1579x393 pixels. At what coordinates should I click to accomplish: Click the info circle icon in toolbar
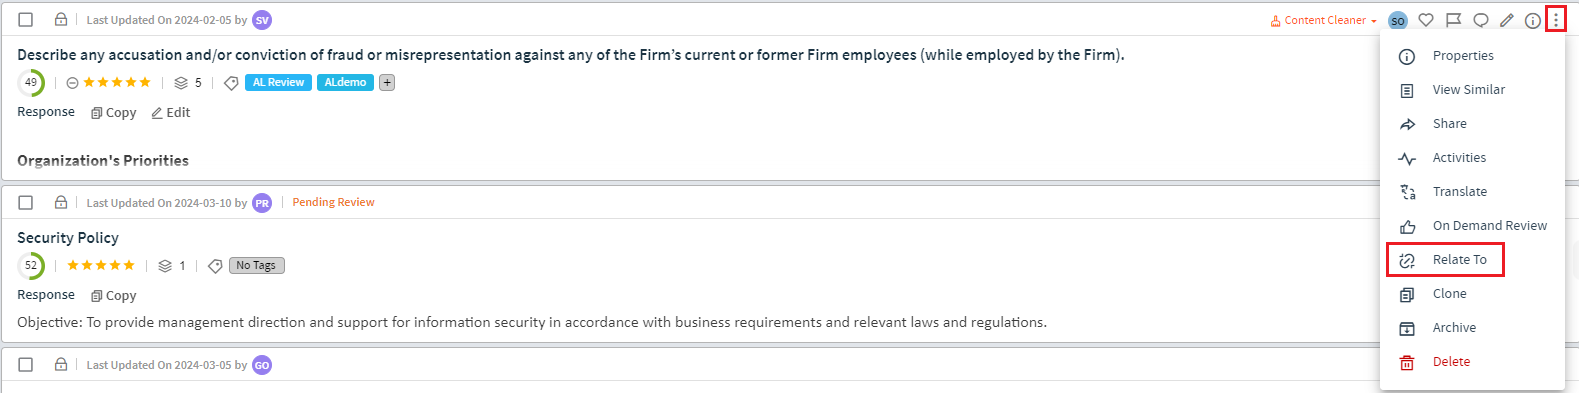point(1533,20)
